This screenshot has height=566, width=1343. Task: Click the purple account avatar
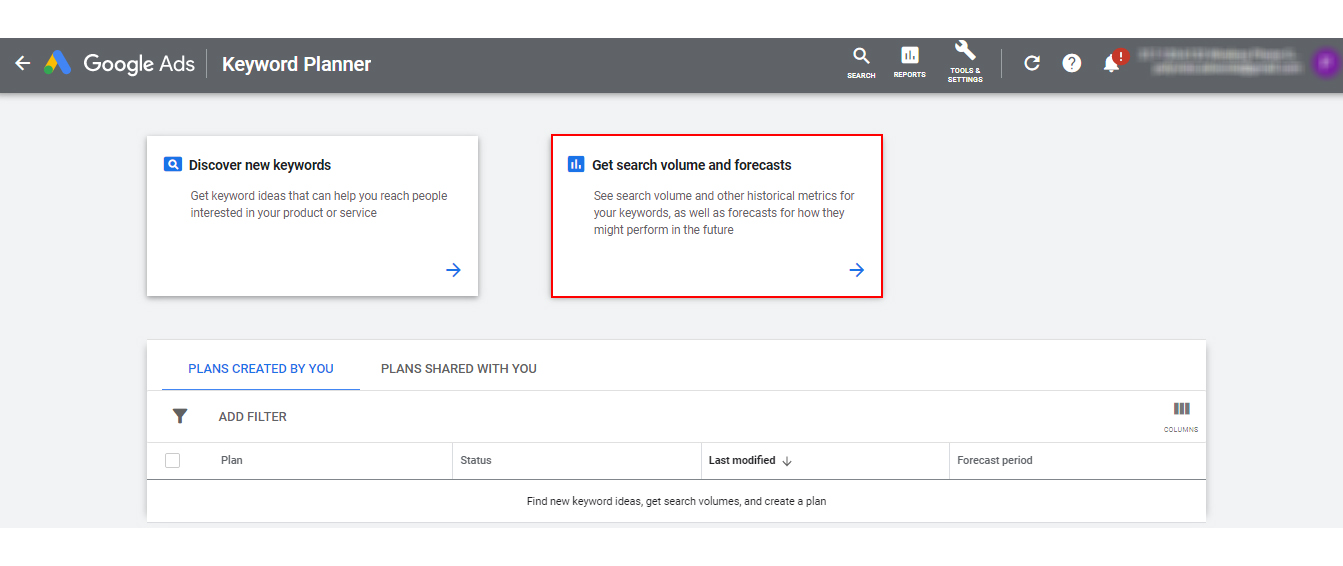(x=1326, y=62)
